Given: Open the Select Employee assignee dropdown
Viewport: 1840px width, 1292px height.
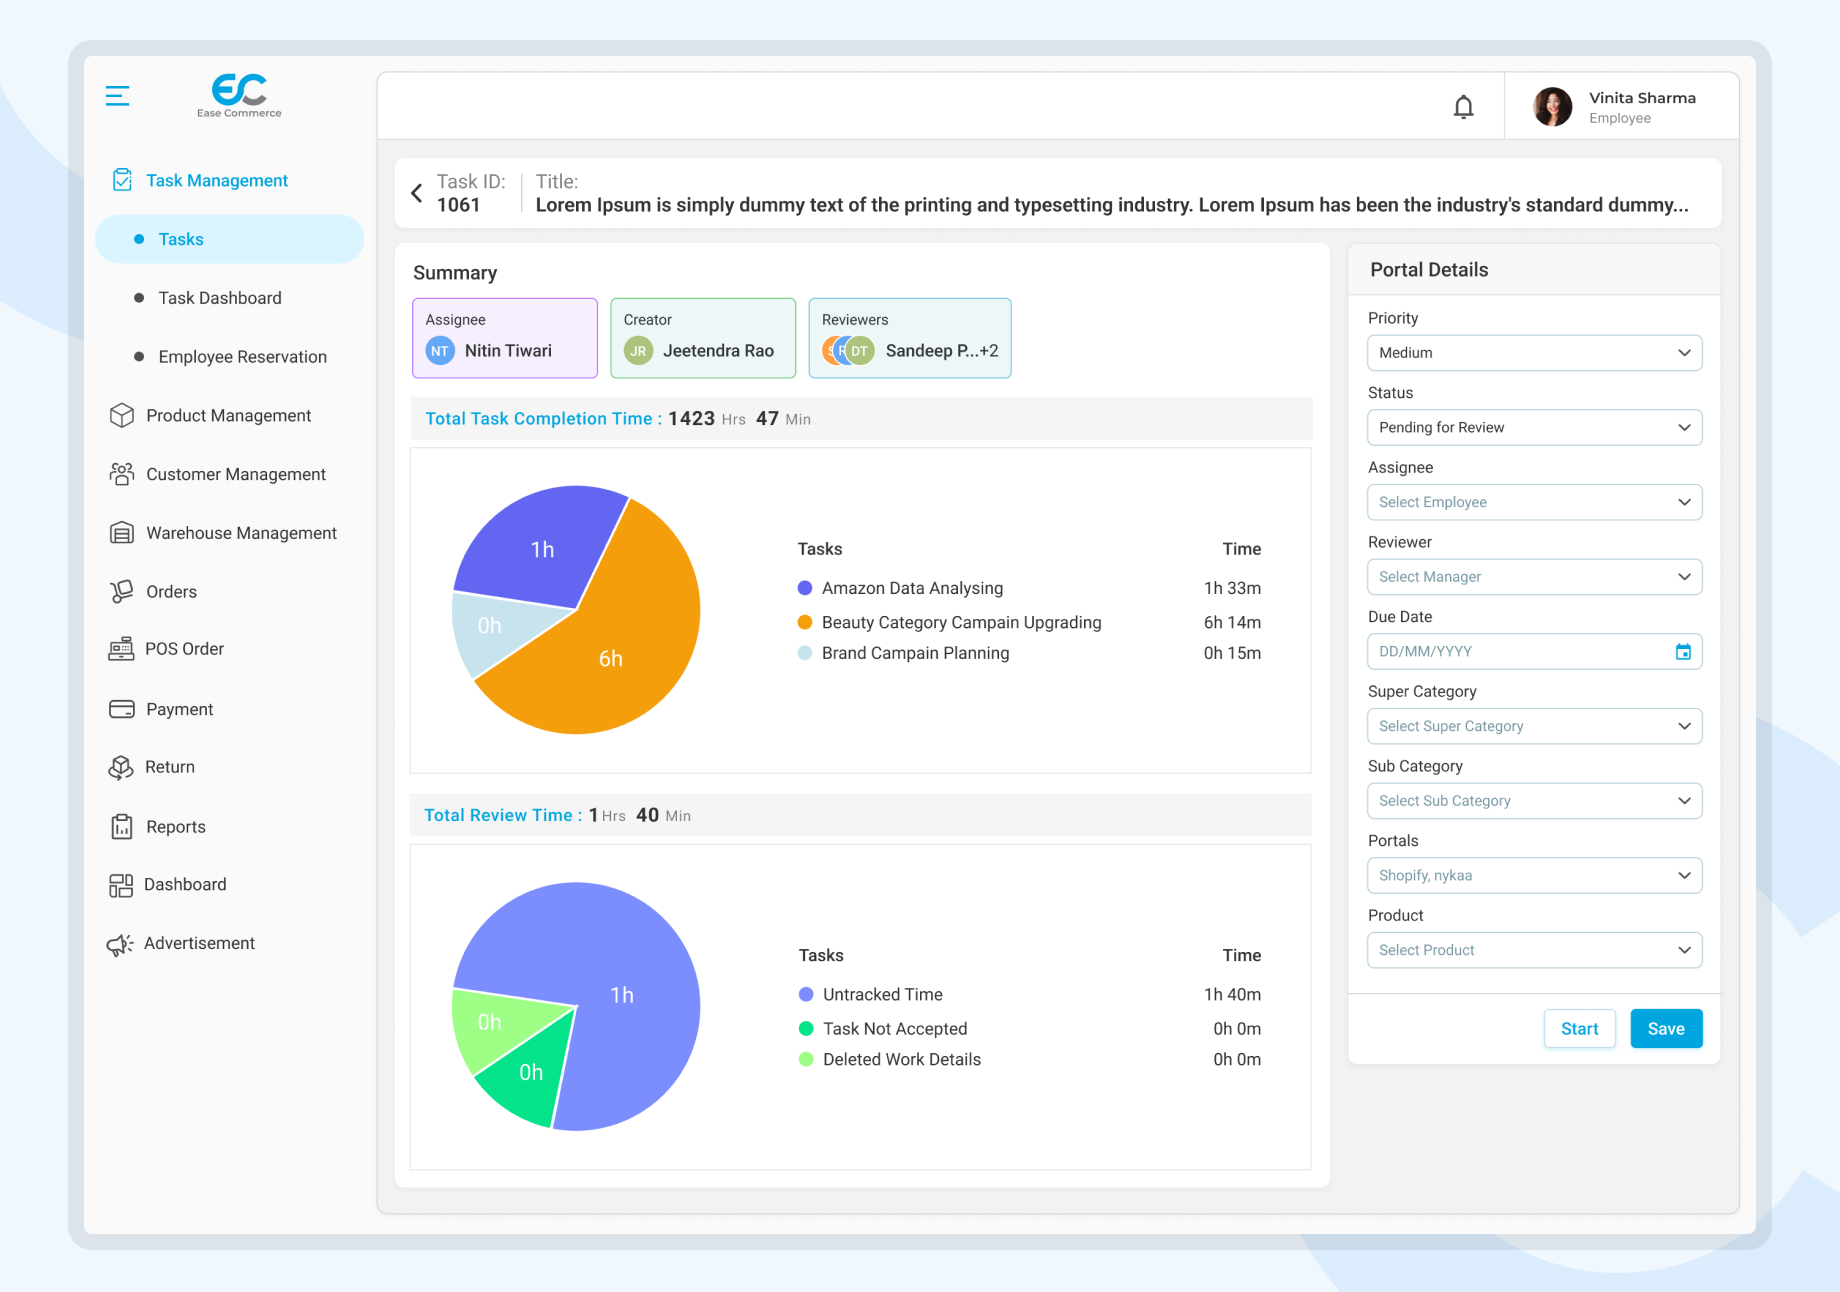Looking at the screenshot, I should pos(1534,502).
